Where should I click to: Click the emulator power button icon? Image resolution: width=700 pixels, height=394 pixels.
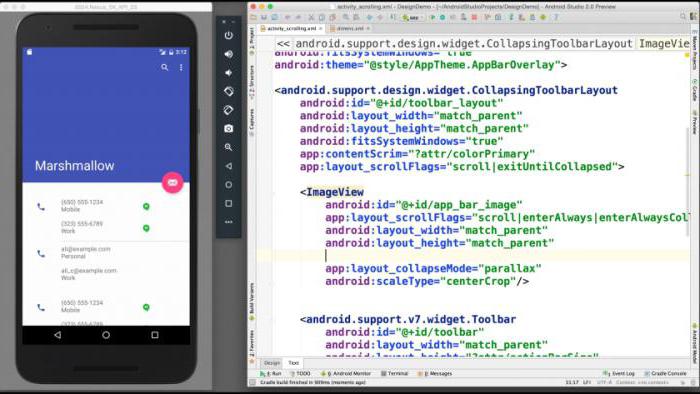point(229,35)
